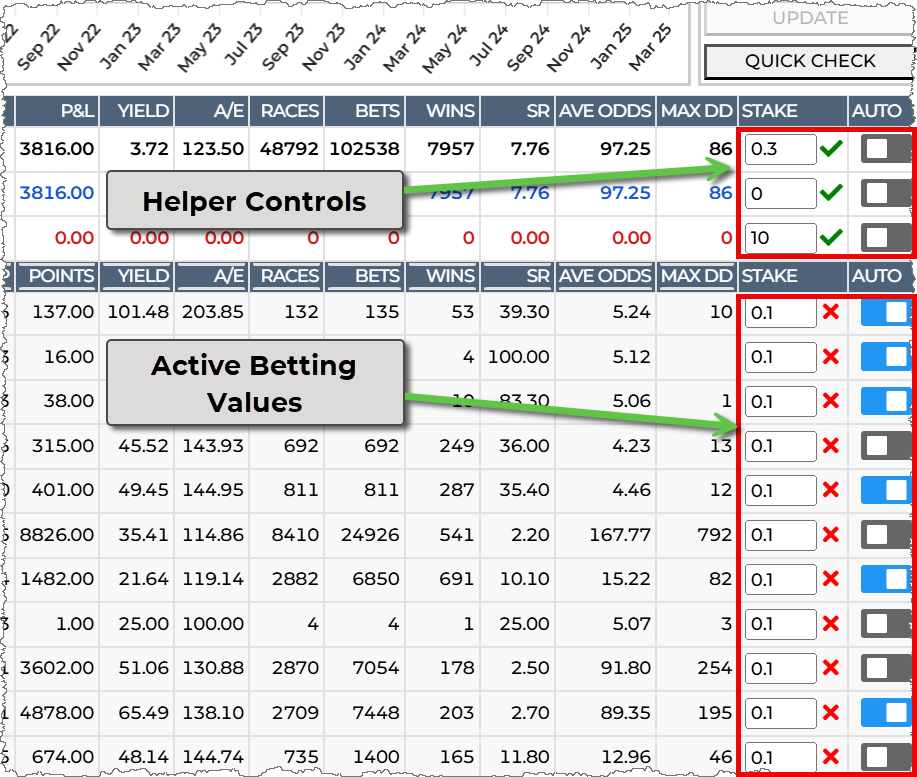
Task: Enable AUTO toggle for the 0 stake row
Action: 885,193
